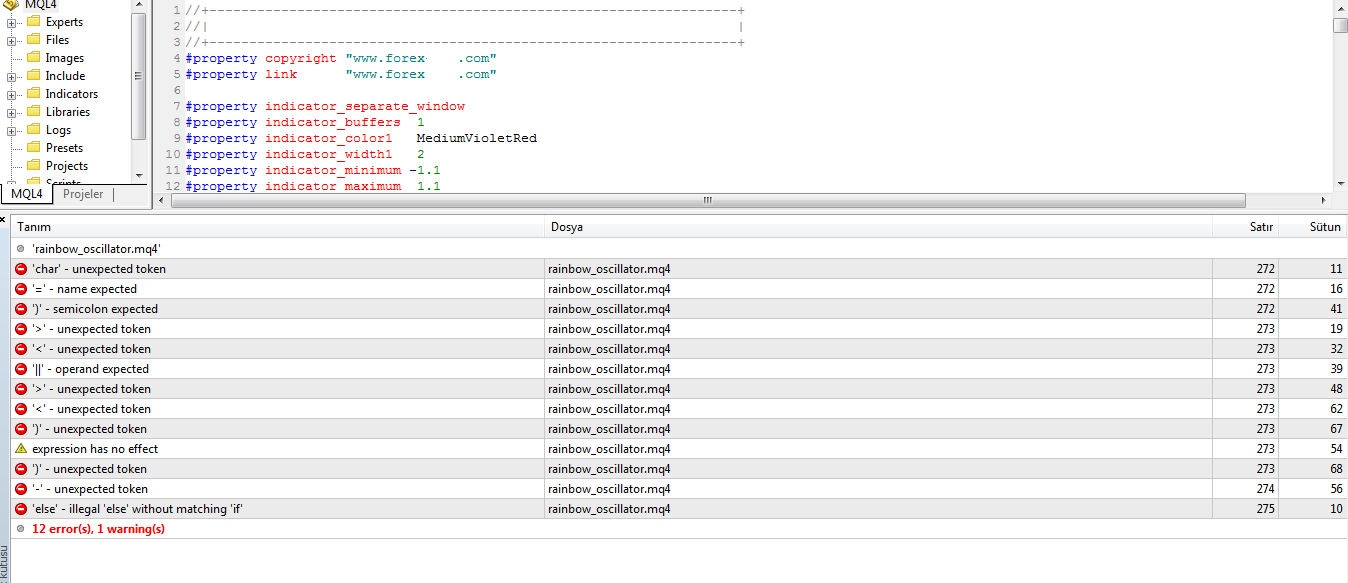Select the MQL4 navigator tab
This screenshot has height=583, width=1348.
27,194
